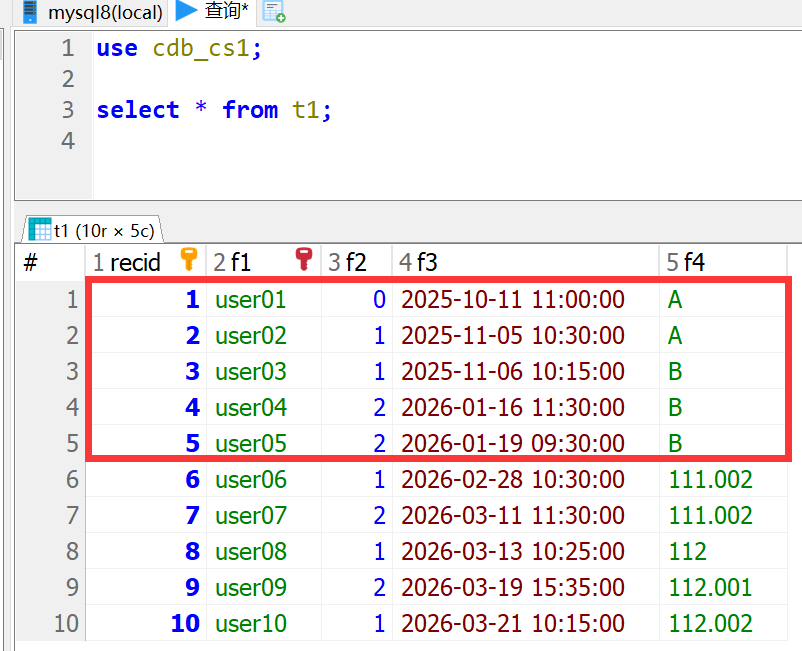Select f4 cell 111.002 in user07 row
This screenshot has width=802, height=651.
coord(723,515)
